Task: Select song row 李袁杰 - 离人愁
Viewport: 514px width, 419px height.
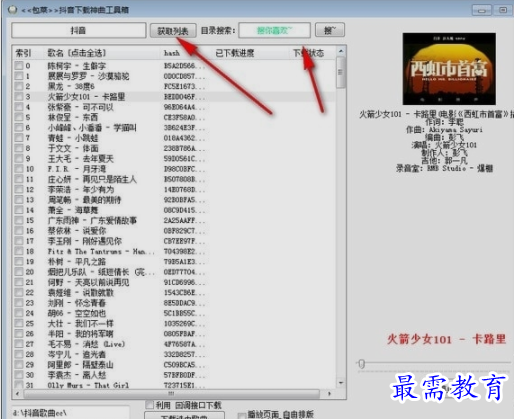Action: [x=173, y=375]
